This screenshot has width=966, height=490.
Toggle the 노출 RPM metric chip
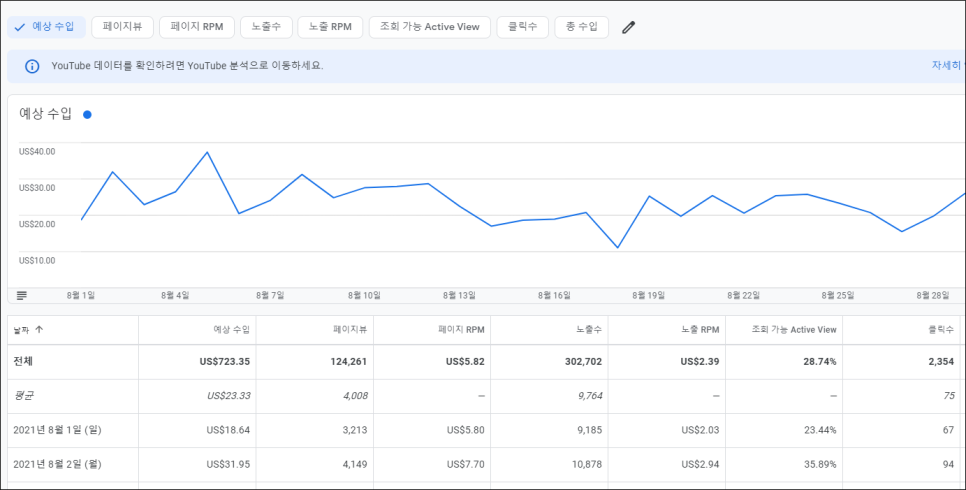(330, 27)
